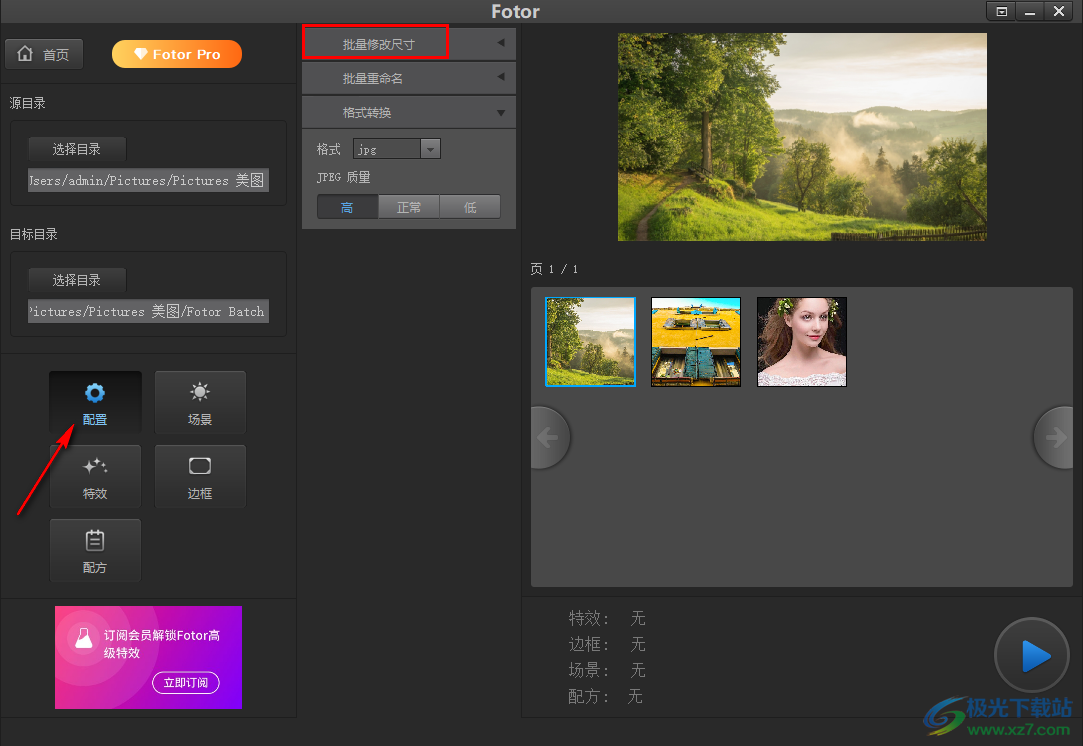Click the JPEG 质量 label
Screen dimensions: 1083x746
coord(343,178)
